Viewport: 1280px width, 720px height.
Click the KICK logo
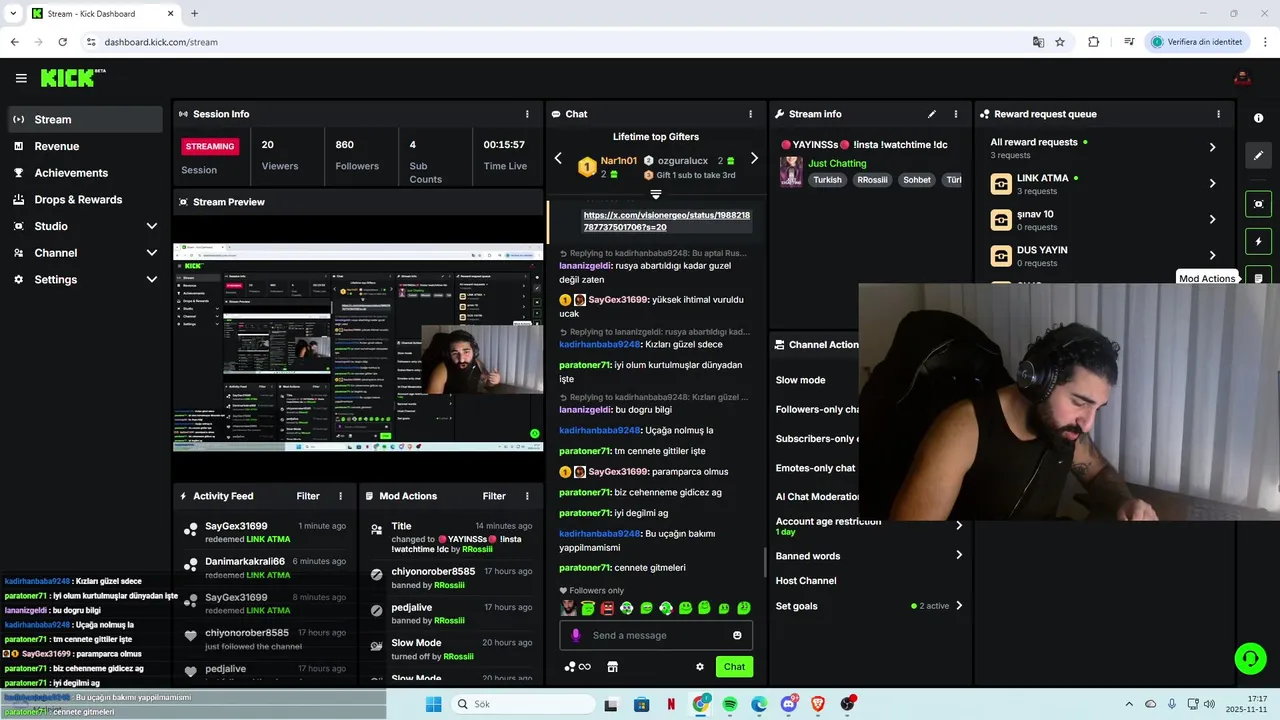pyautogui.click(x=73, y=78)
